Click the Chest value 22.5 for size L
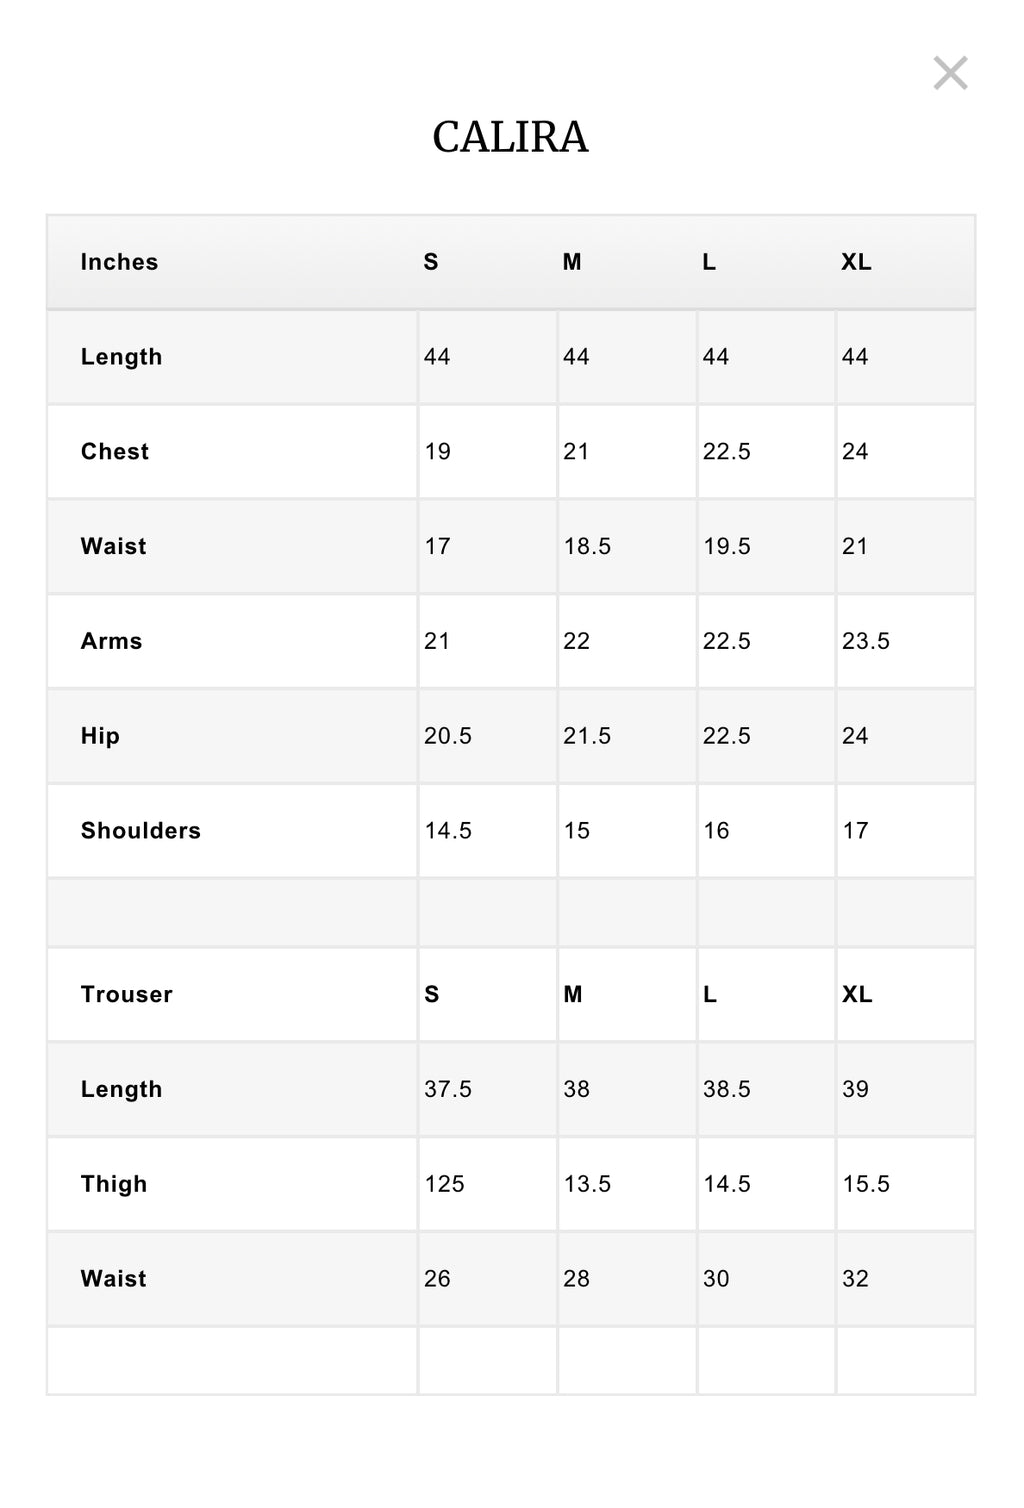Screen dimensions: 1024x1508 [726, 452]
